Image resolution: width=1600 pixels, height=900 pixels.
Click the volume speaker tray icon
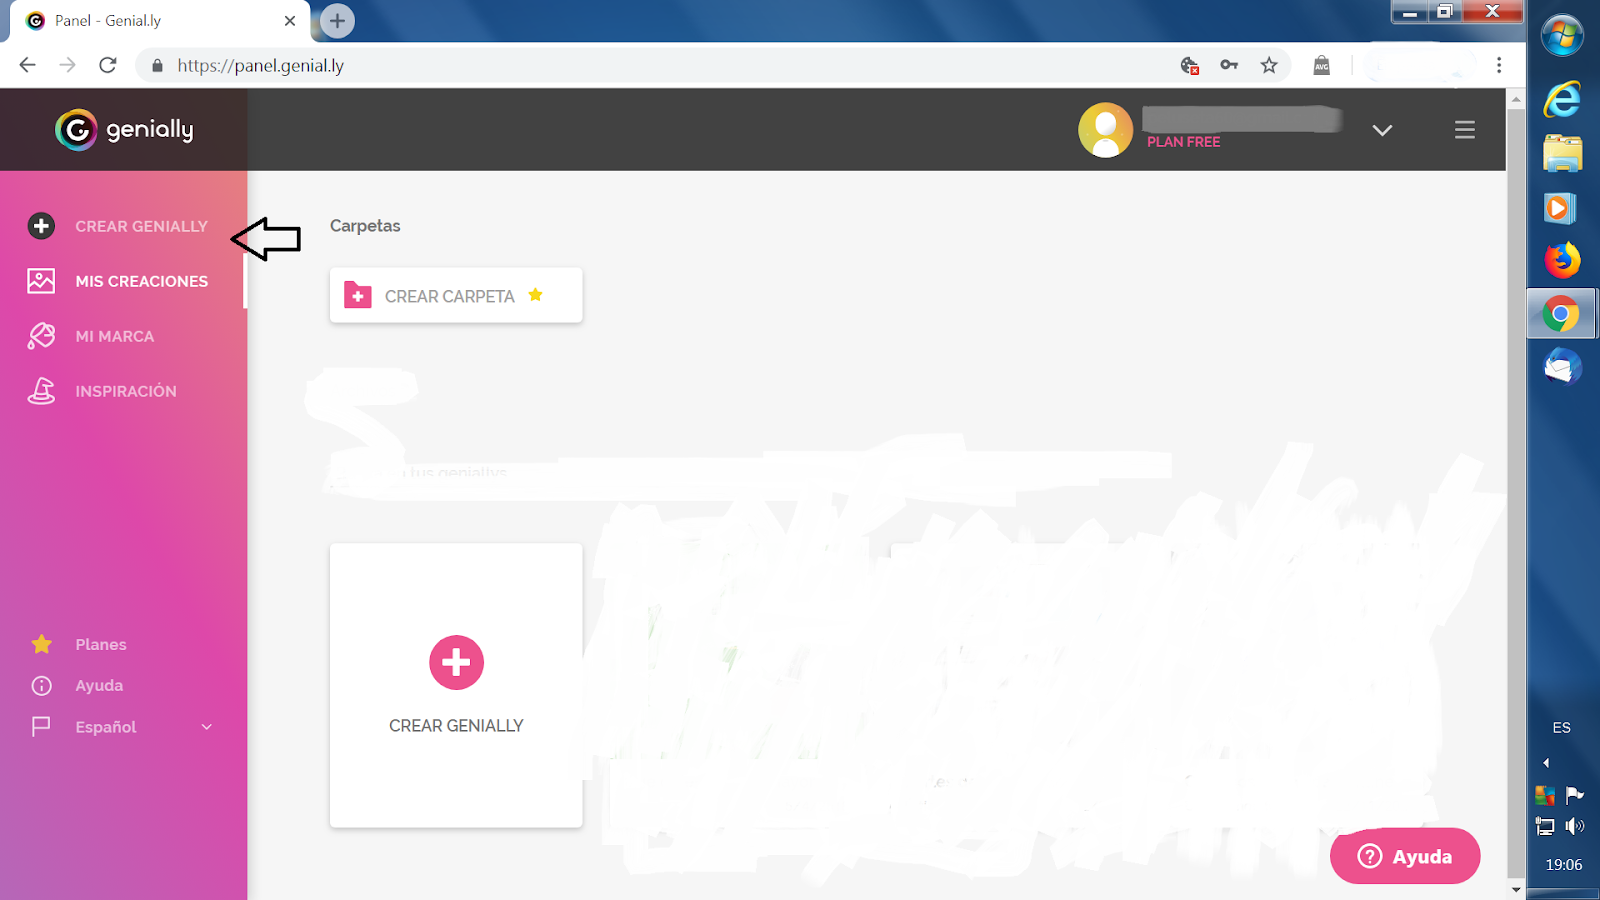1575,826
